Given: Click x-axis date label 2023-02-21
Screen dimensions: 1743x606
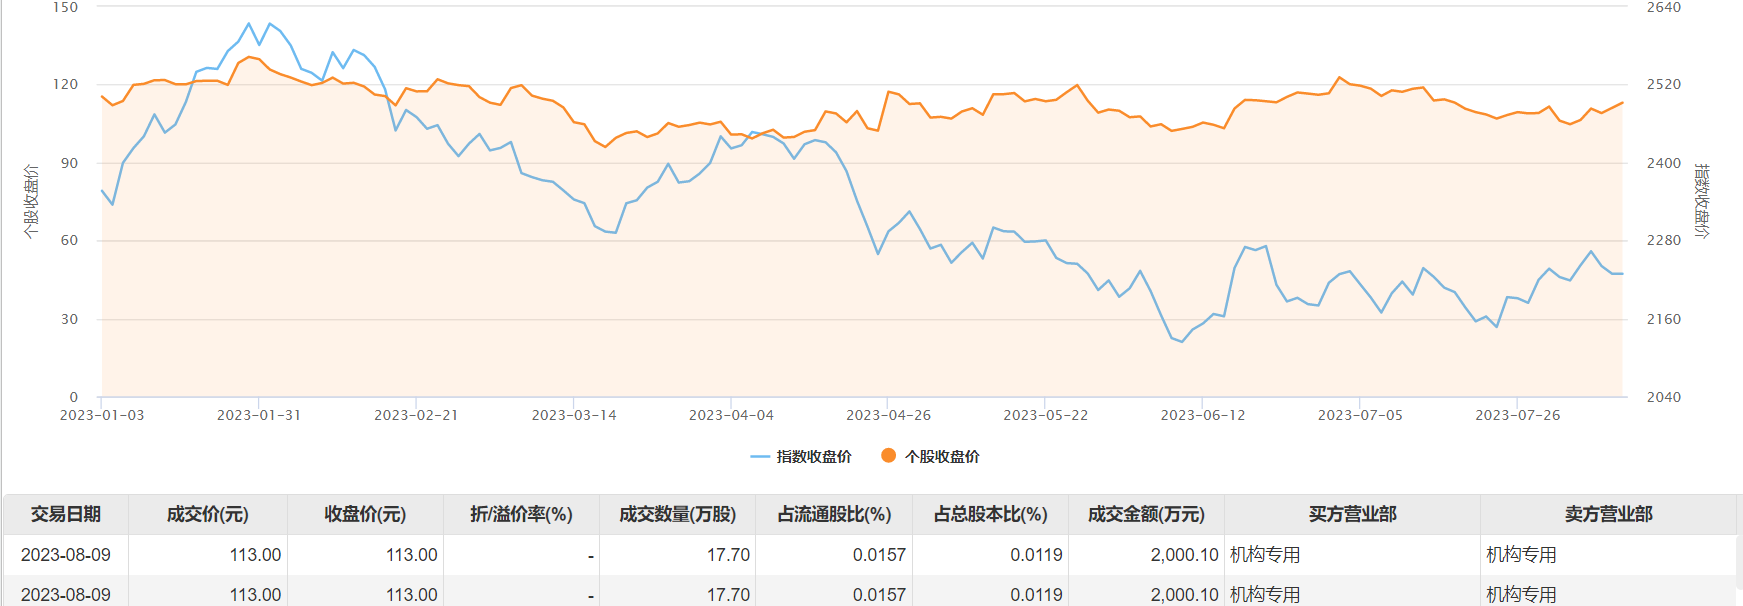Looking at the screenshot, I should (x=416, y=415).
